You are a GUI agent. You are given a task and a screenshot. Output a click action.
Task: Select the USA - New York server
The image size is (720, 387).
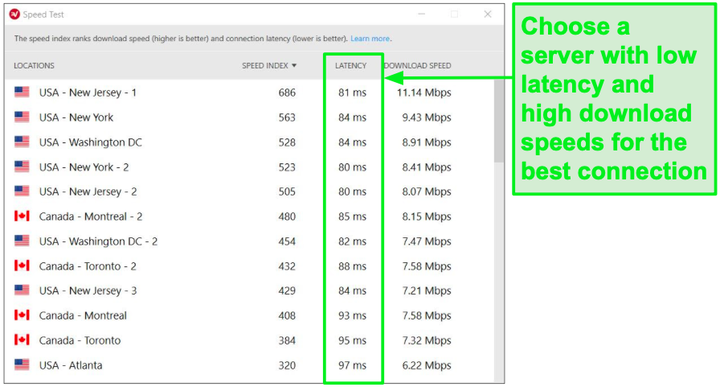pos(76,118)
